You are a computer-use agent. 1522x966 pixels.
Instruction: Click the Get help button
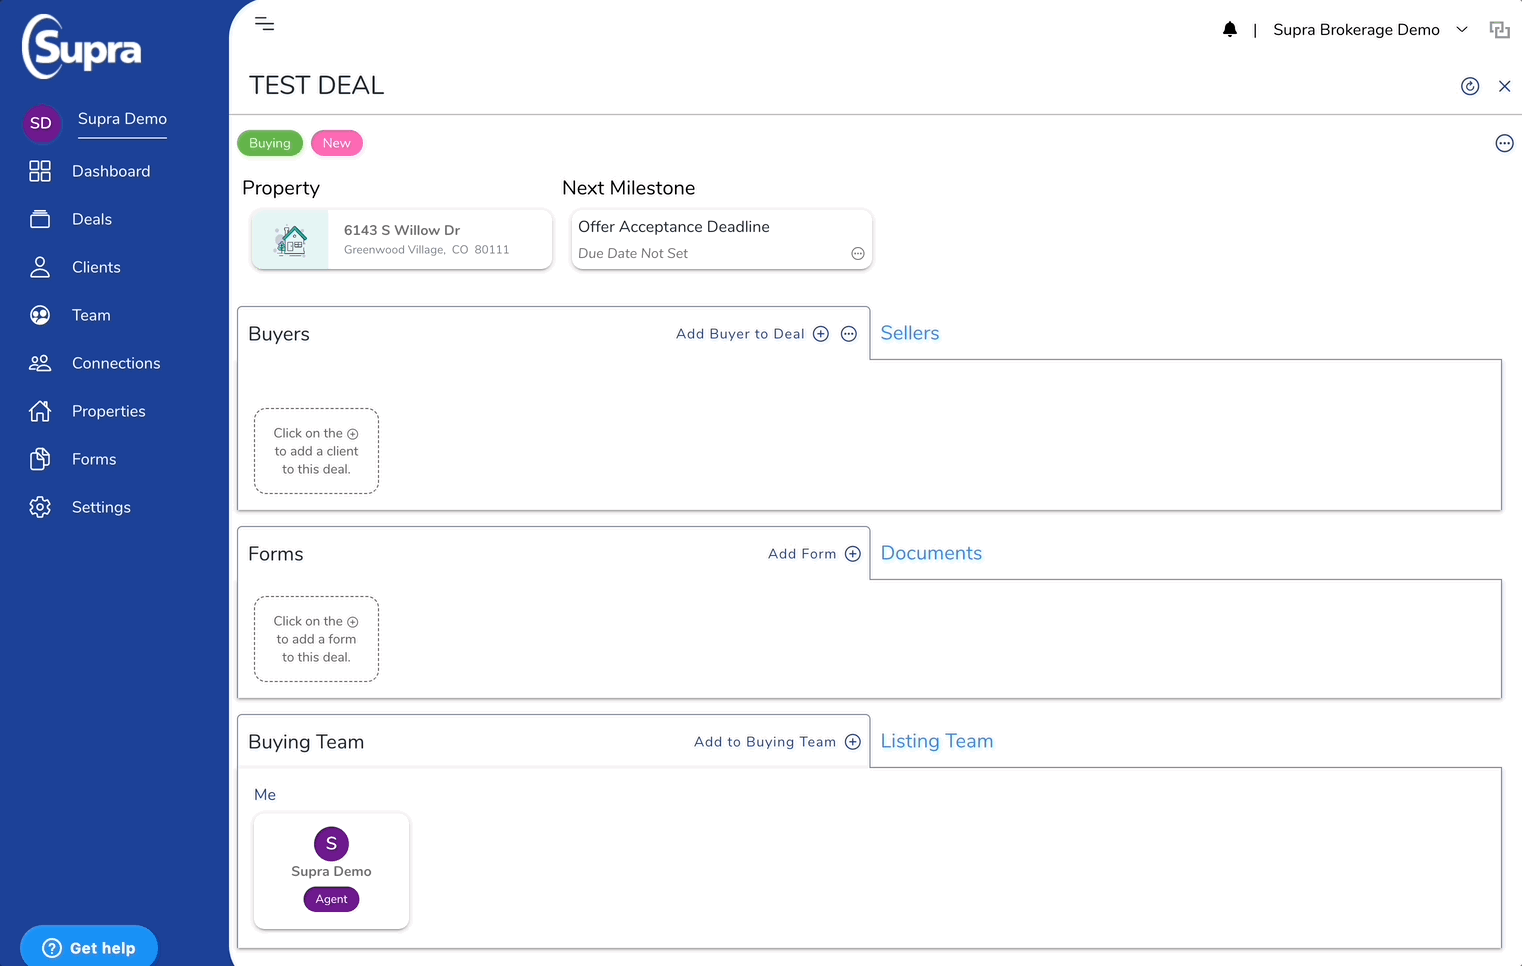[89, 947]
